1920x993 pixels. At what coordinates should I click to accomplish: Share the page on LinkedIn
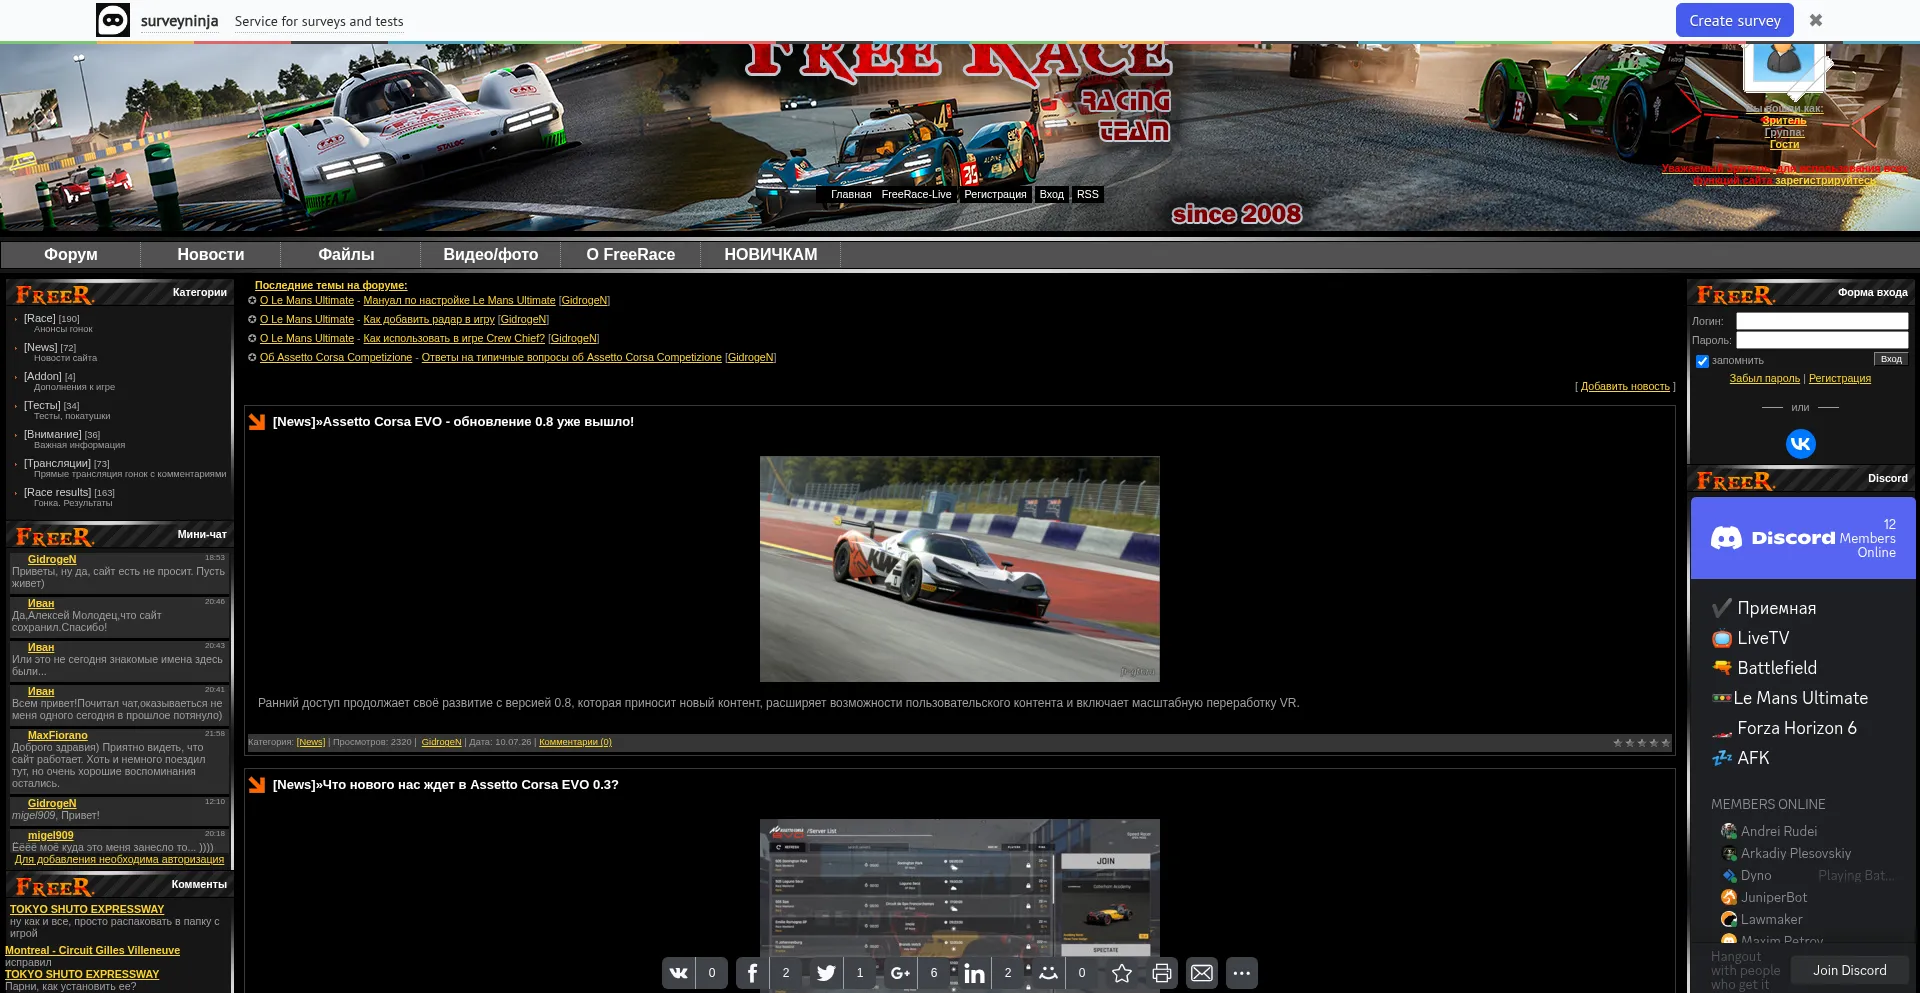point(975,973)
